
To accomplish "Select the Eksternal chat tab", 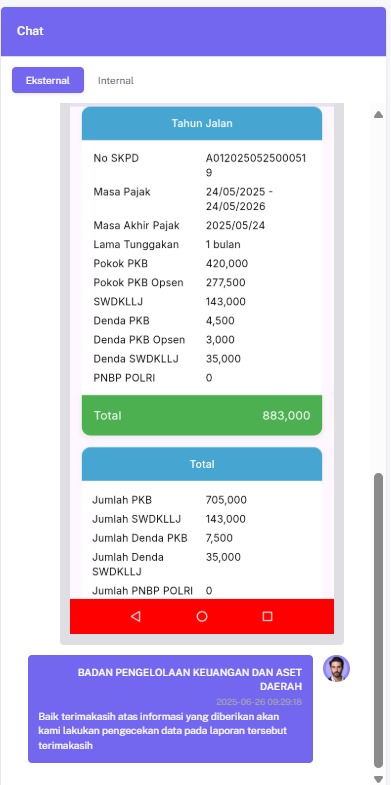I will pyautogui.click(x=48, y=81).
